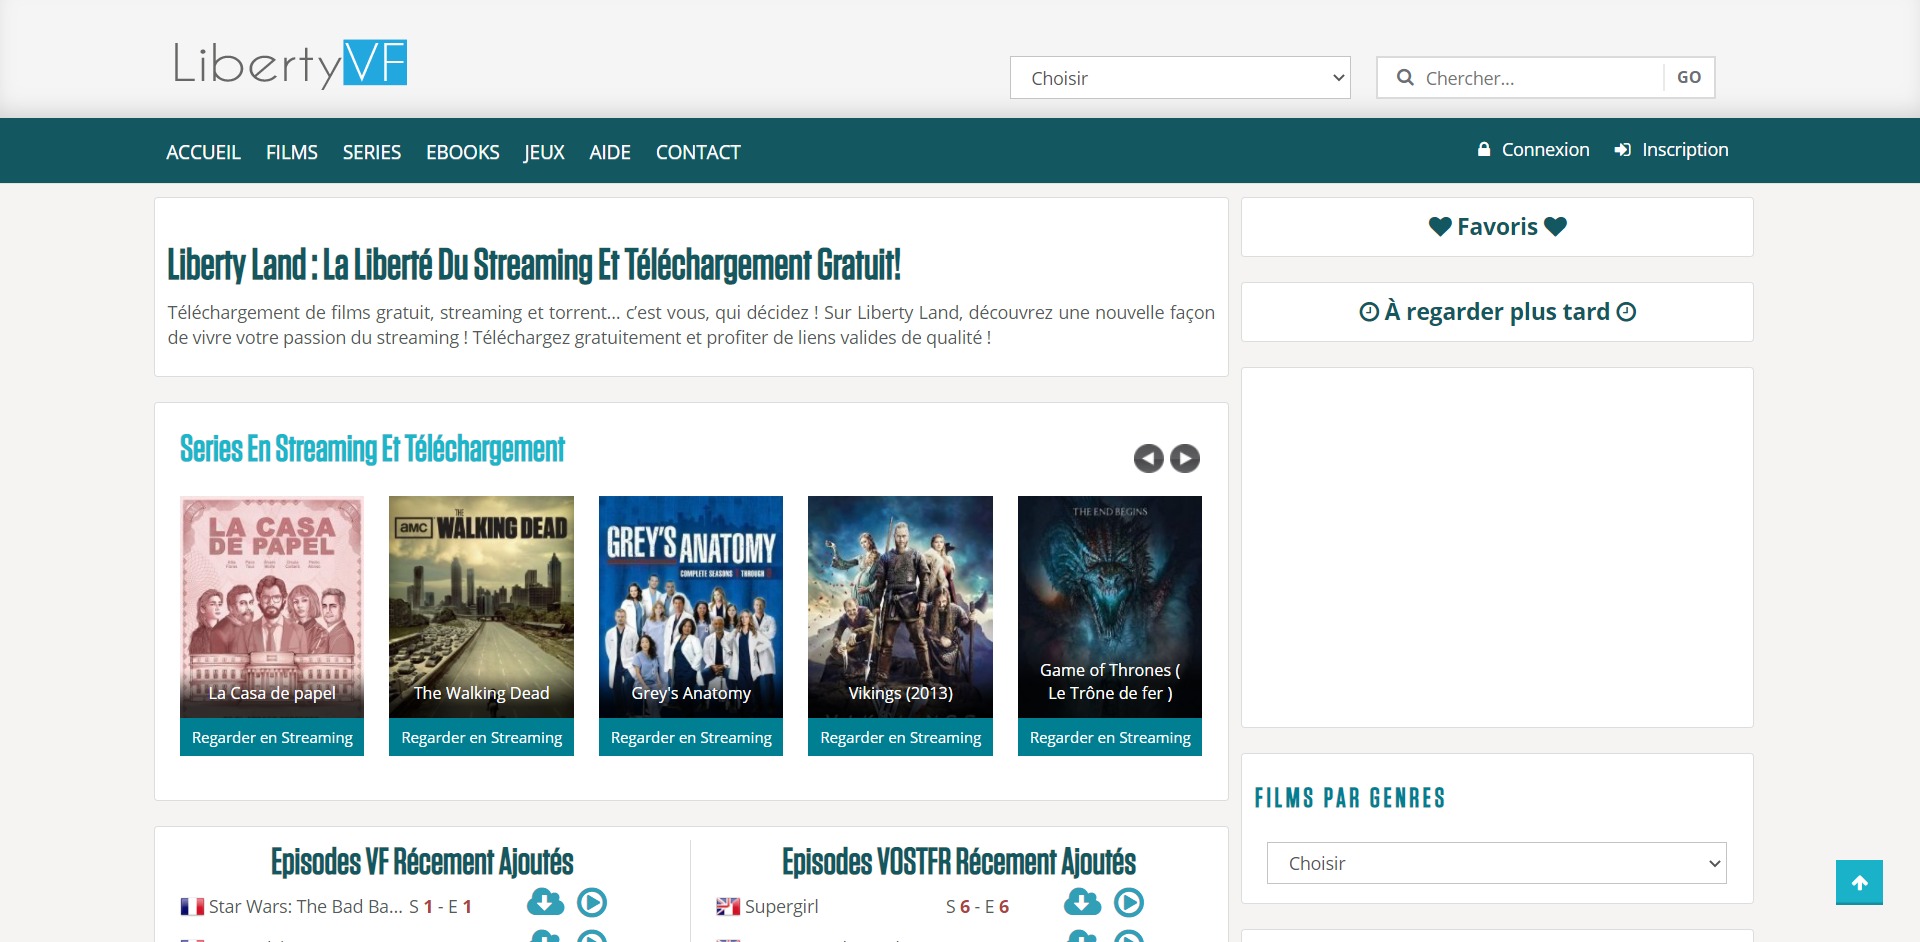Open the FILMS menu item
The height and width of the screenshot is (942, 1920).
(x=292, y=152)
